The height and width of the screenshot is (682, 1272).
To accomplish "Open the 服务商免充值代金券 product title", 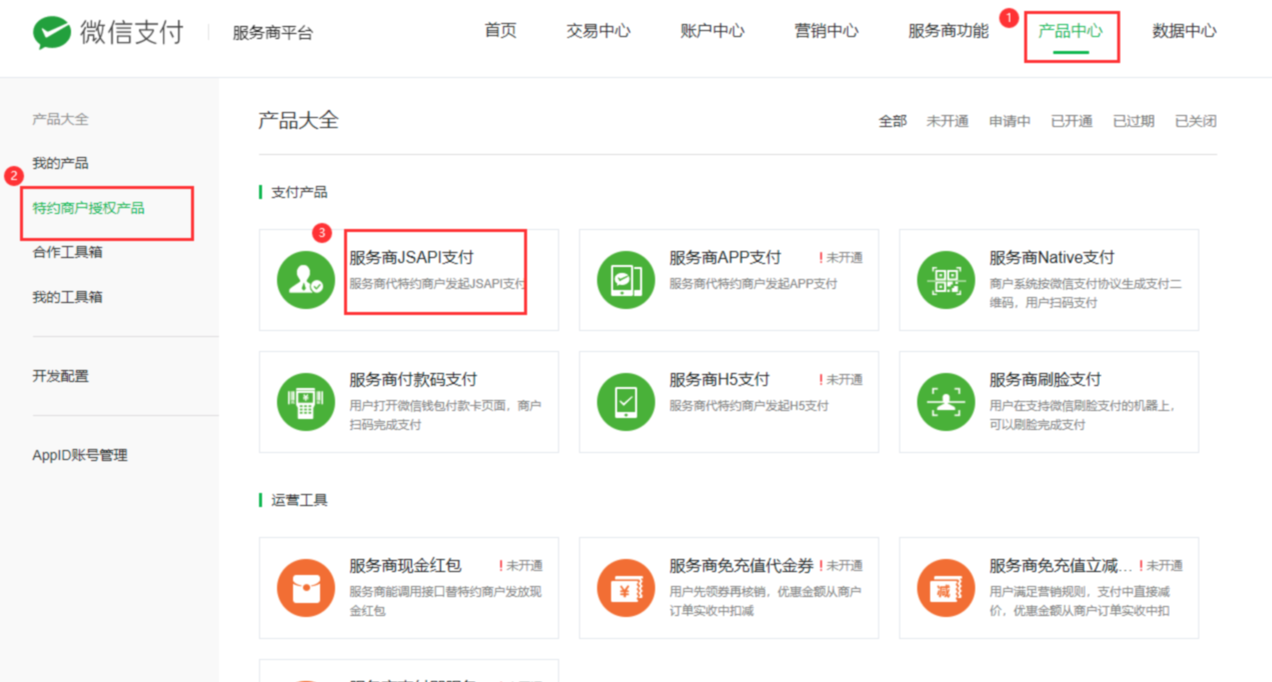I will [741, 566].
